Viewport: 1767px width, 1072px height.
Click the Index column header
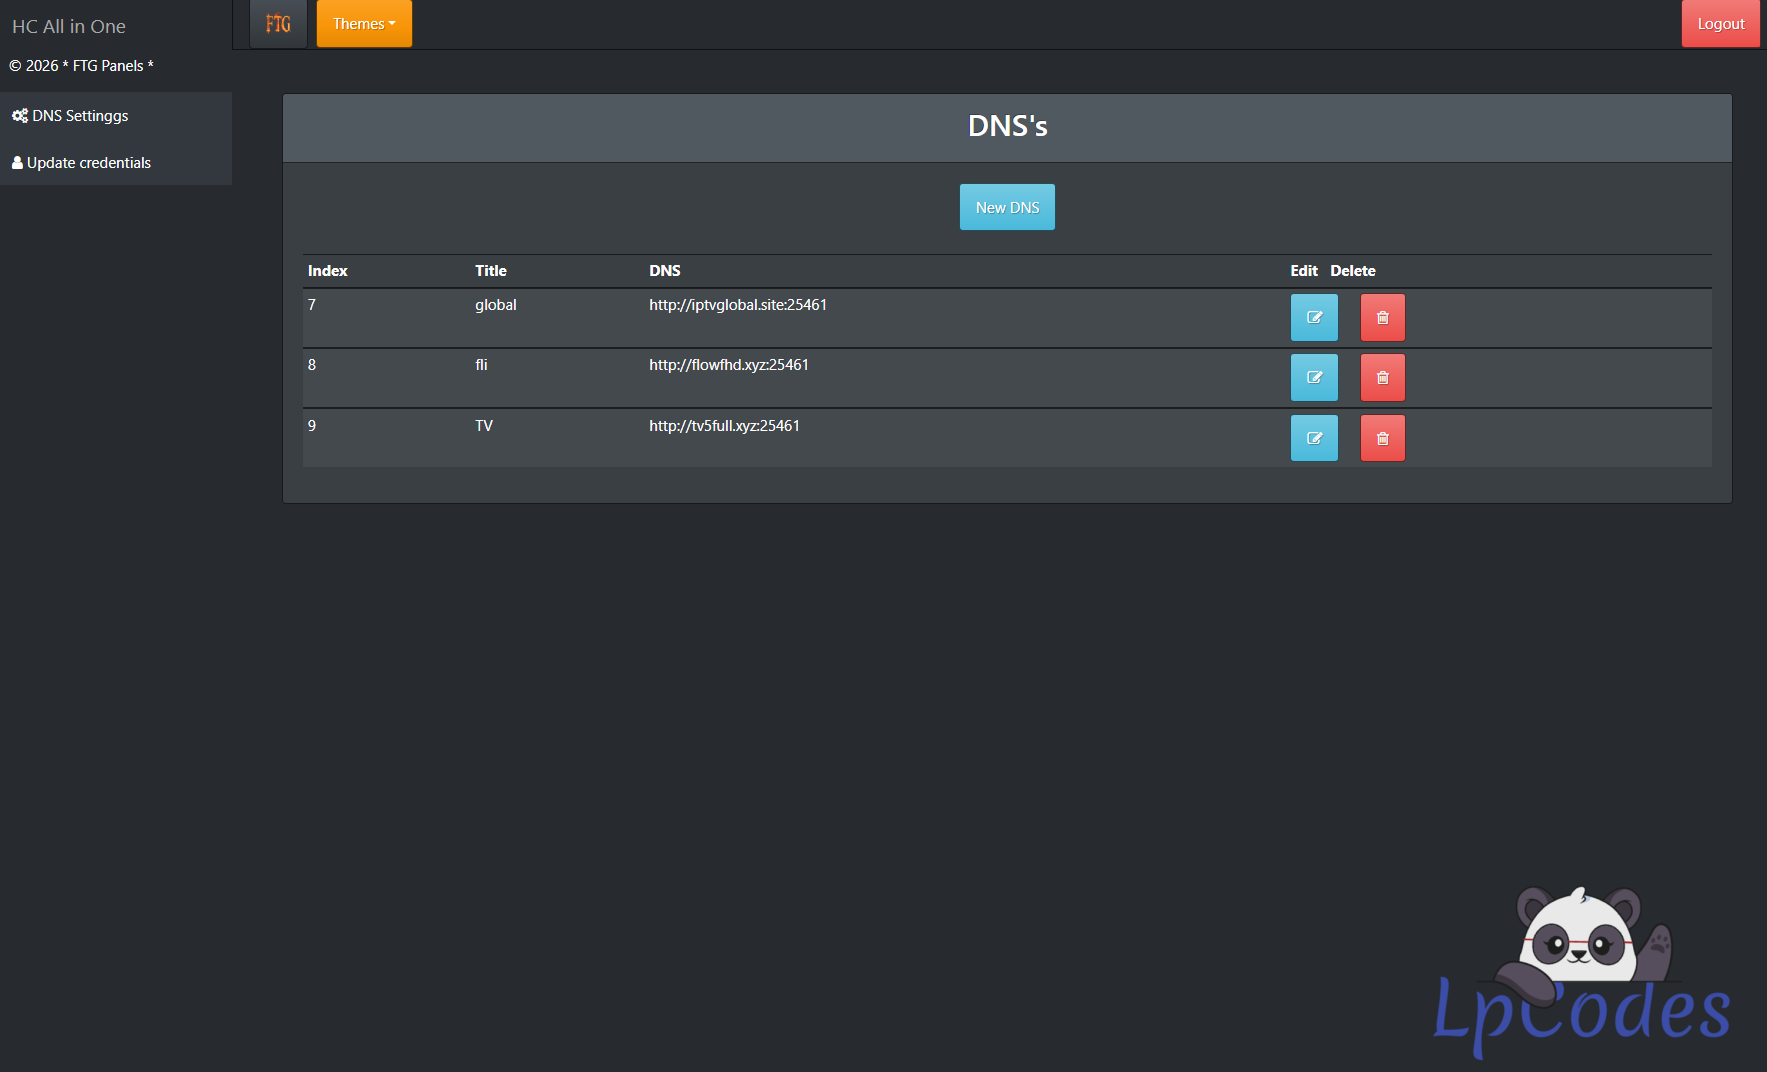(x=328, y=271)
